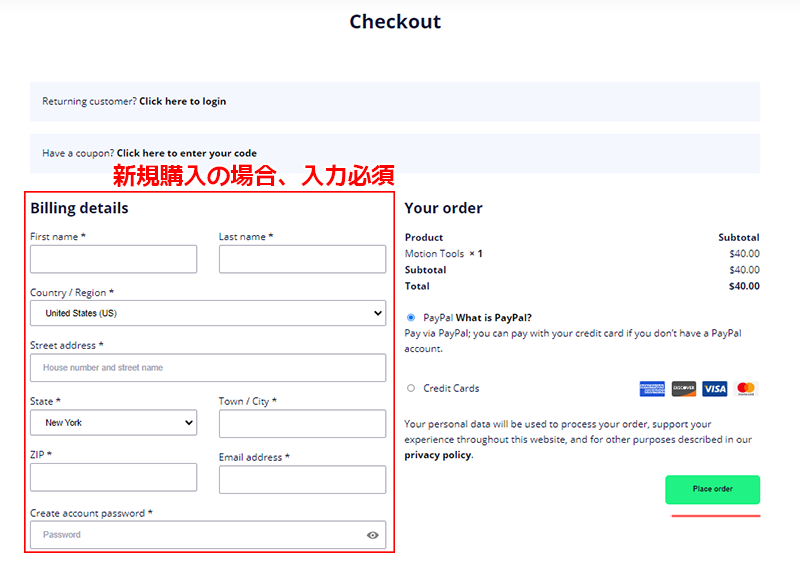Toggle password visibility eye icon
Viewport: 800px width, 562px height.
(372, 535)
